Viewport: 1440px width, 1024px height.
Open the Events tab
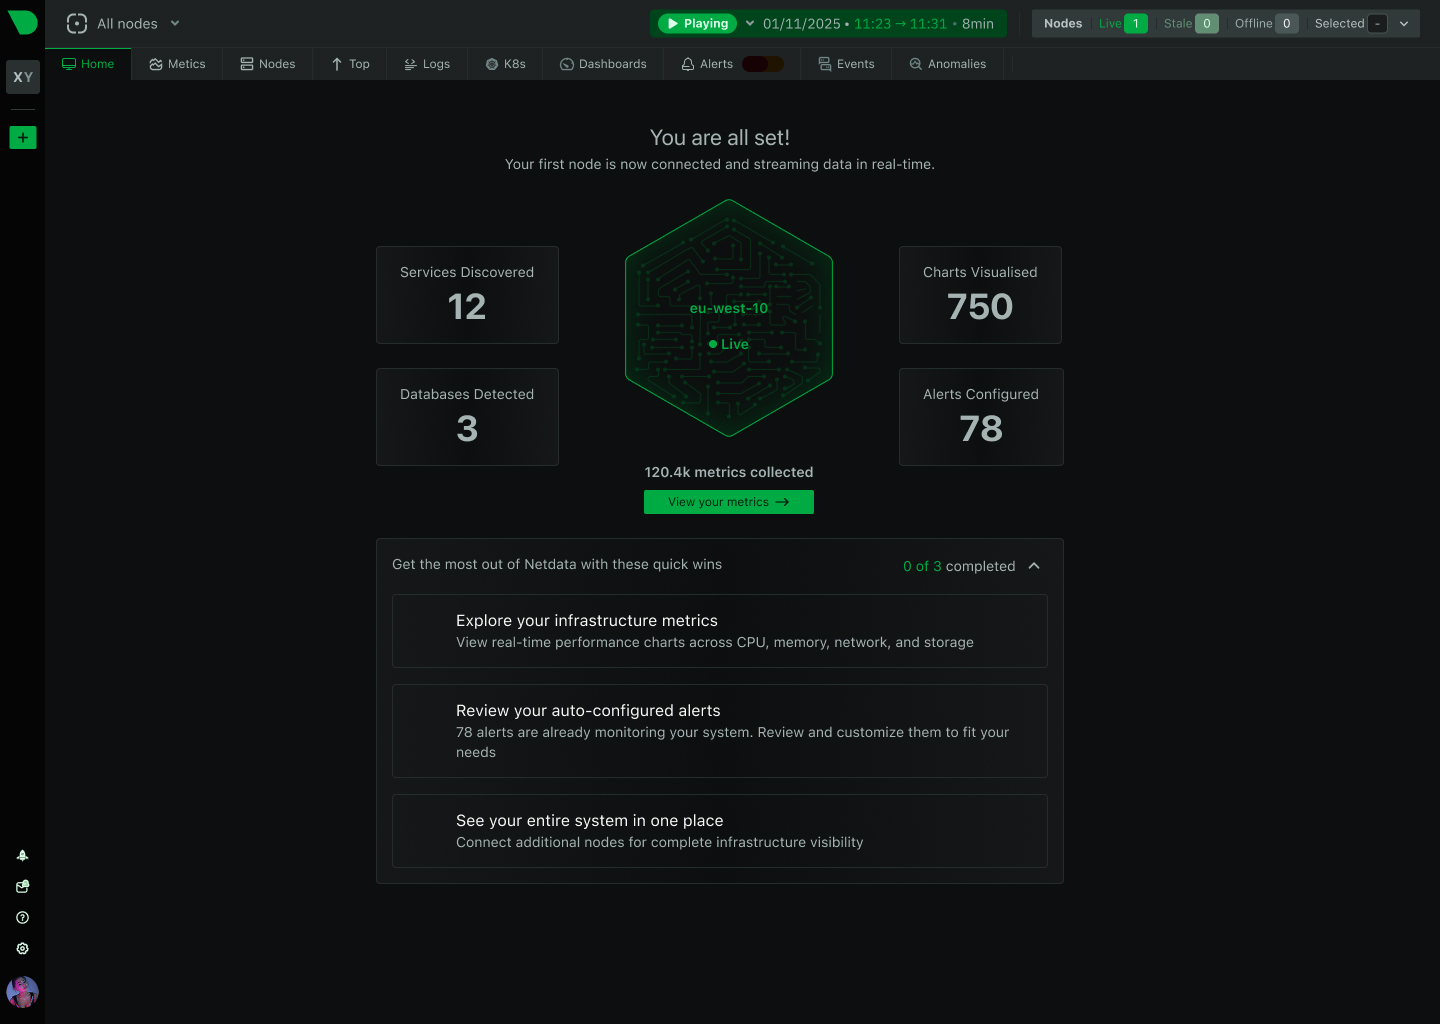[x=846, y=63]
